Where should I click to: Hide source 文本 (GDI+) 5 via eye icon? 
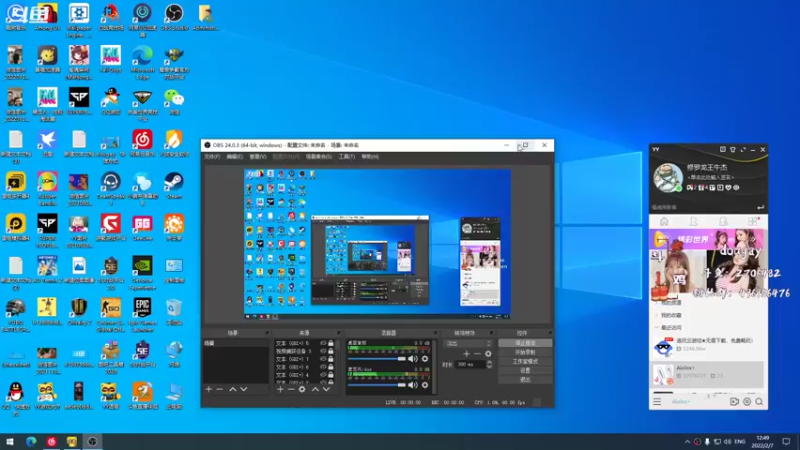pyautogui.click(x=322, y=343)
